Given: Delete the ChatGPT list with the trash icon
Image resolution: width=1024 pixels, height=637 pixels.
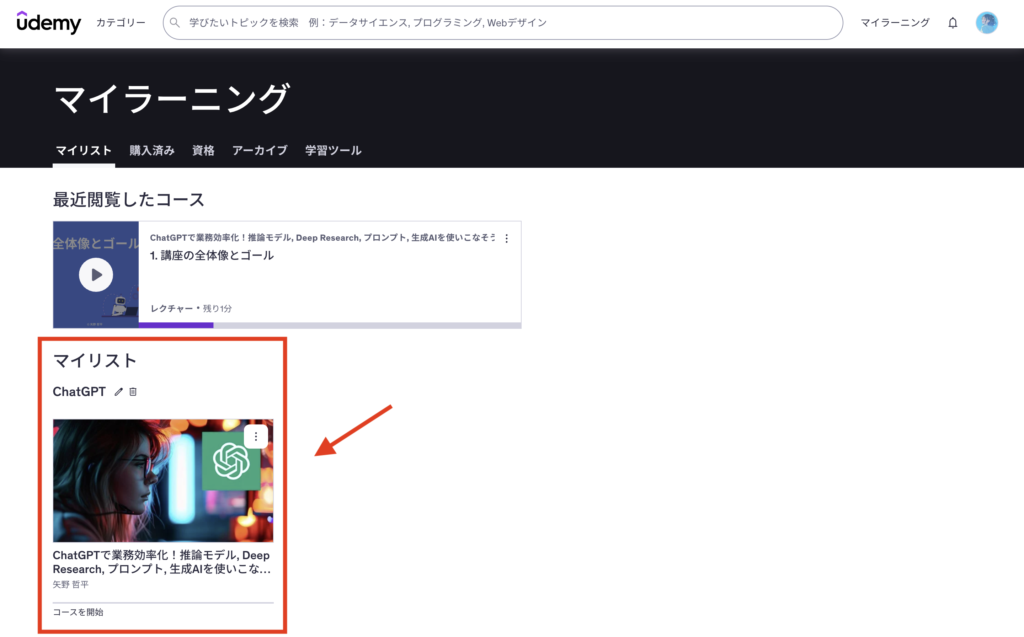Looking at the screenshot, I should point(133,392).
